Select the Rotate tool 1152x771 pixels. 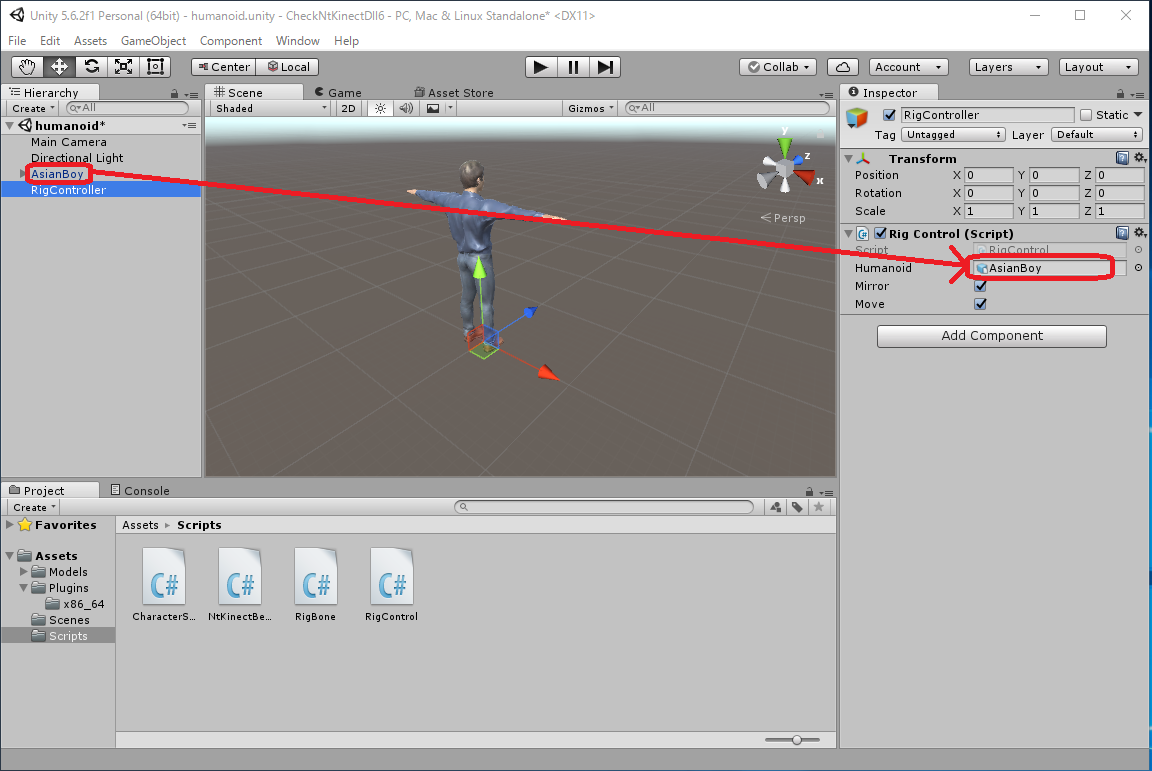(91, 67)
